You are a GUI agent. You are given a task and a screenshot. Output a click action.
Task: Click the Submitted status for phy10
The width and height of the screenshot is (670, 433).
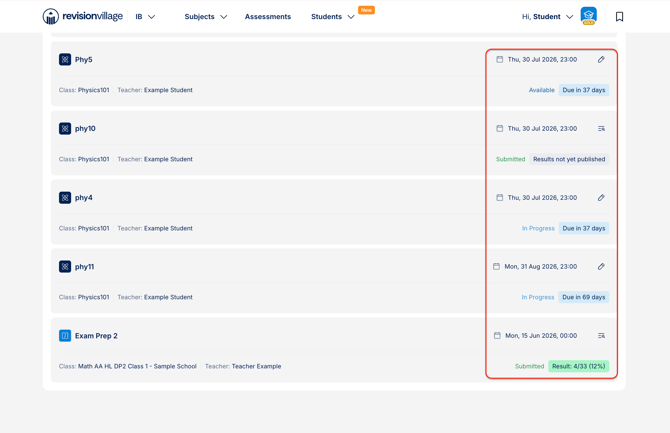point(510,159)
